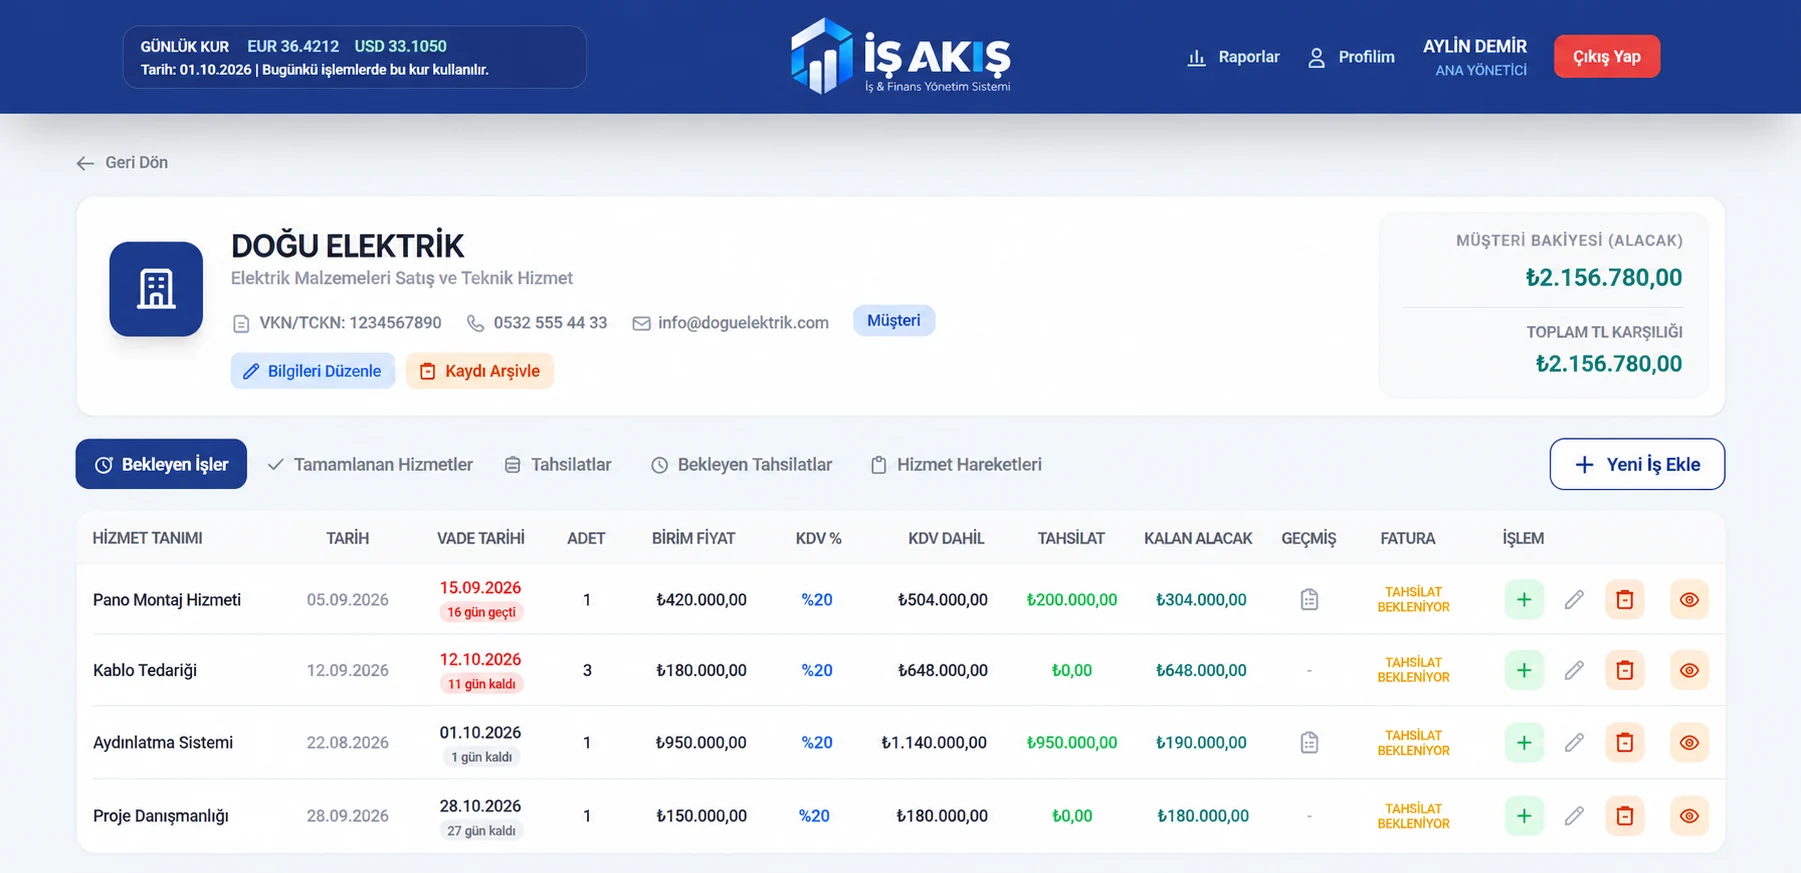This screenshot has width=1801, height=873.
Task: Show the Hizmet Hareketleri tab
Action: pyautogui.click(x=956, y=465)
